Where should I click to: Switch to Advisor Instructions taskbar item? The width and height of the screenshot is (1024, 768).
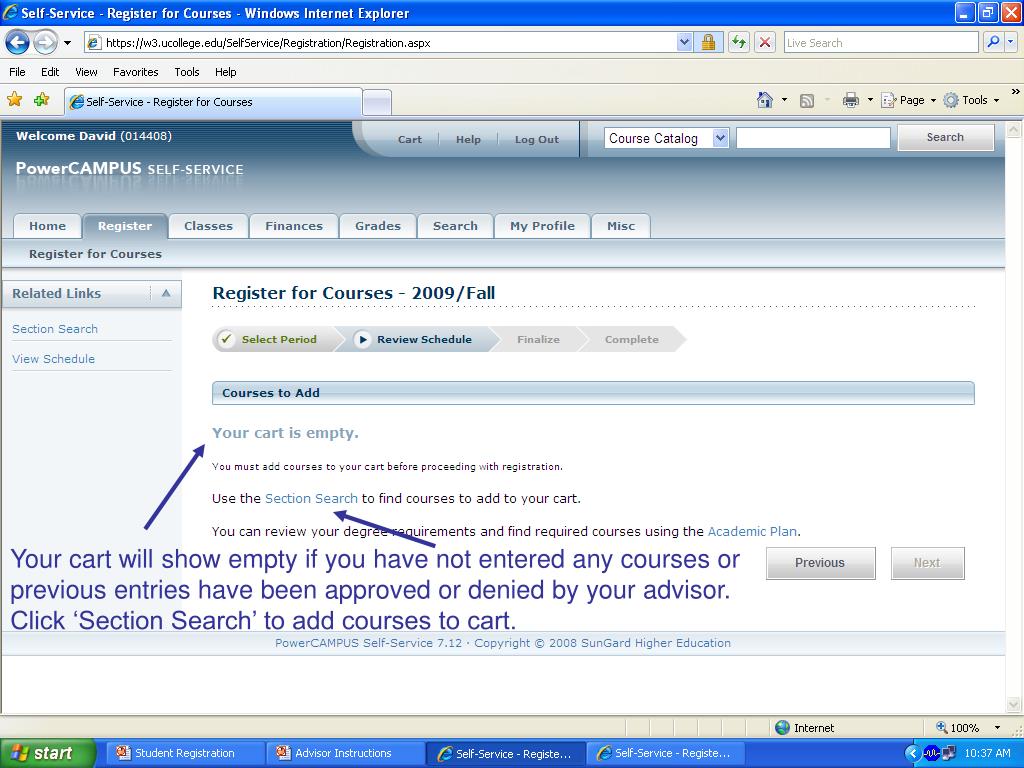343,753
